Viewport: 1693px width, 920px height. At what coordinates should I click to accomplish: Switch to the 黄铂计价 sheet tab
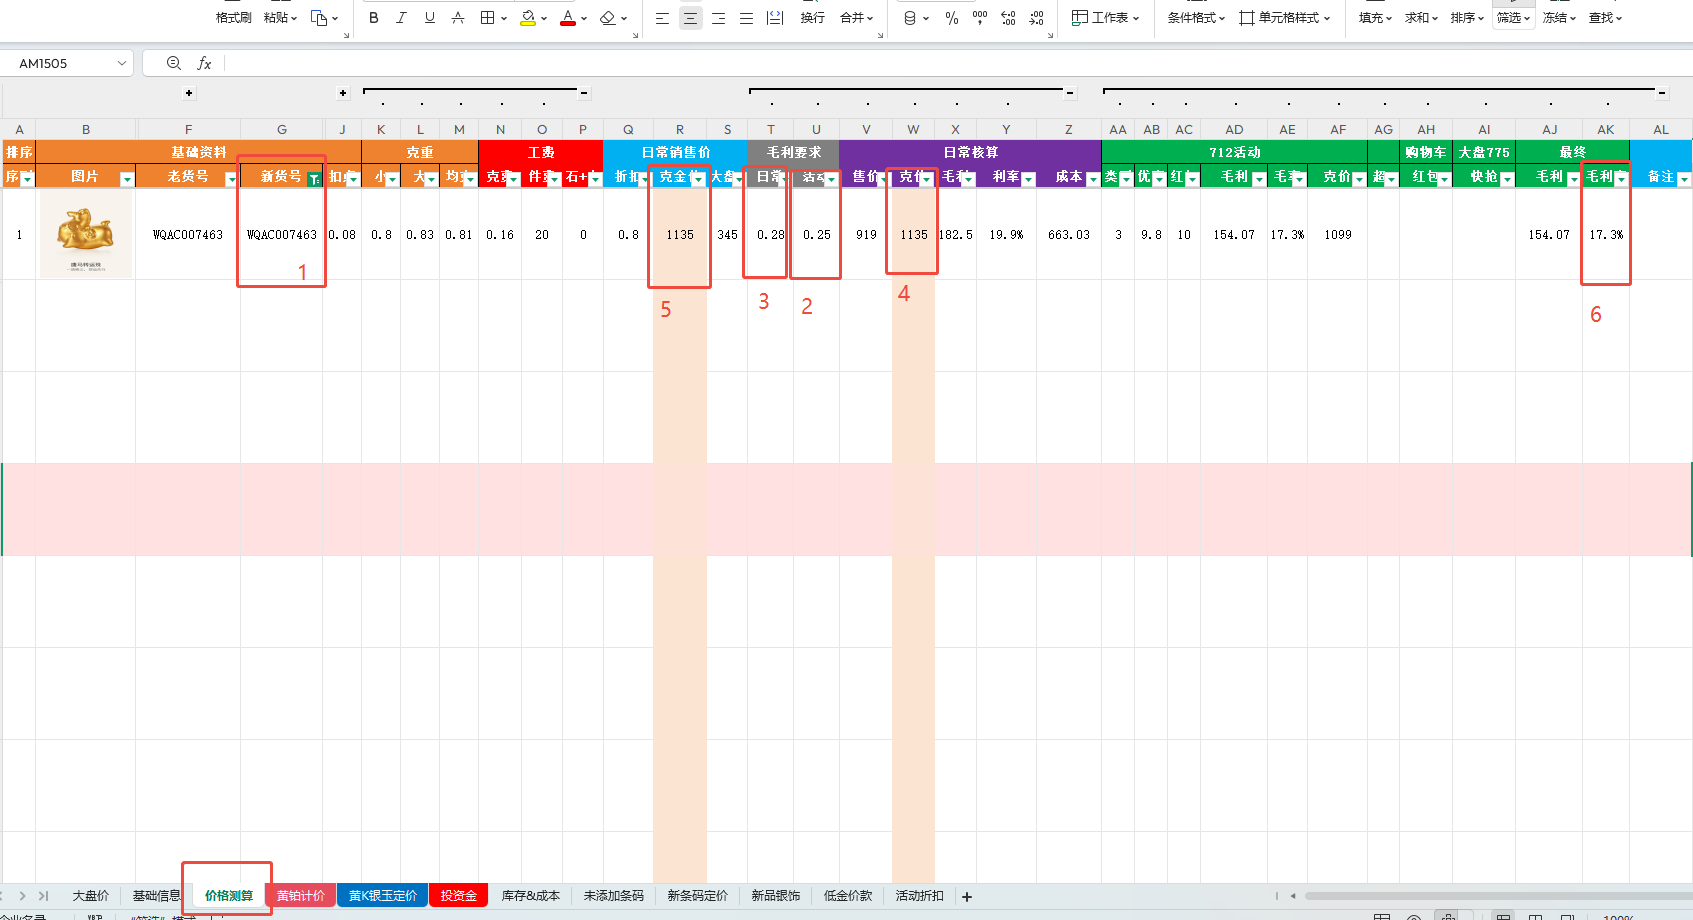point(300,895)
